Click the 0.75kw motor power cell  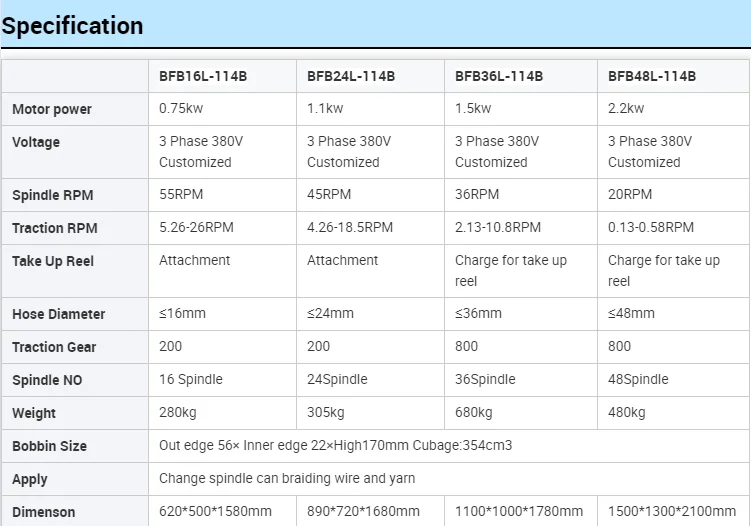tap(181, 109)
